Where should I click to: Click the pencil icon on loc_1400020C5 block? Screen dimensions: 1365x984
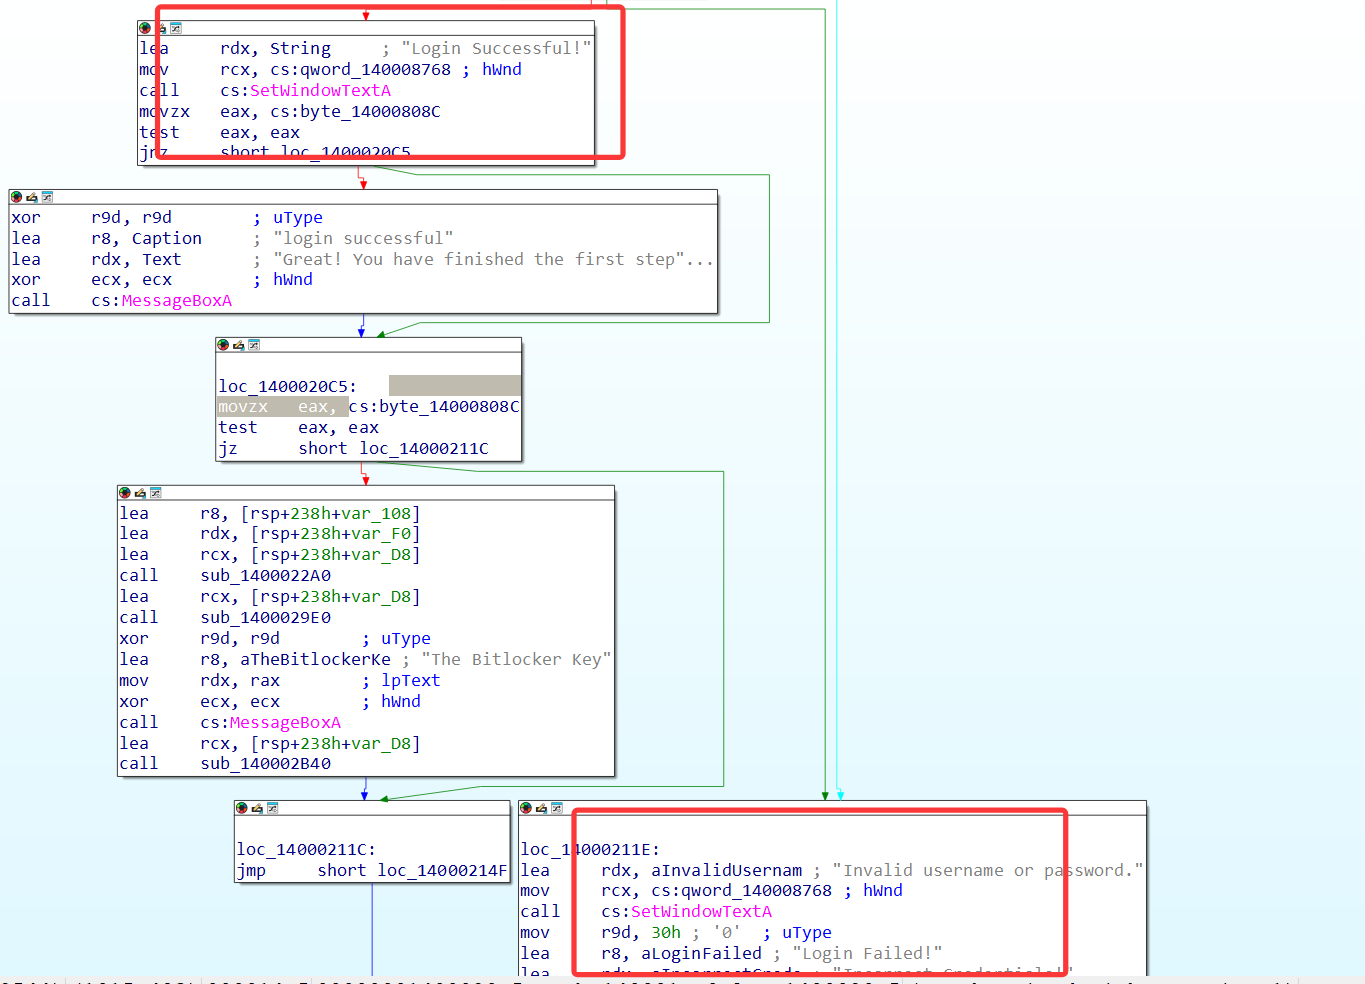[x=238, y=345]
